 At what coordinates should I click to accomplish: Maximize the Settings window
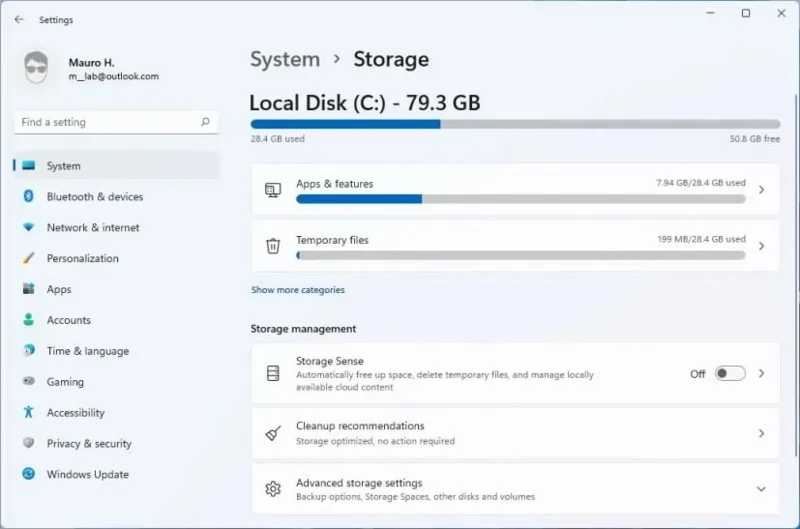pyautogui.click(x=746, y=13)
